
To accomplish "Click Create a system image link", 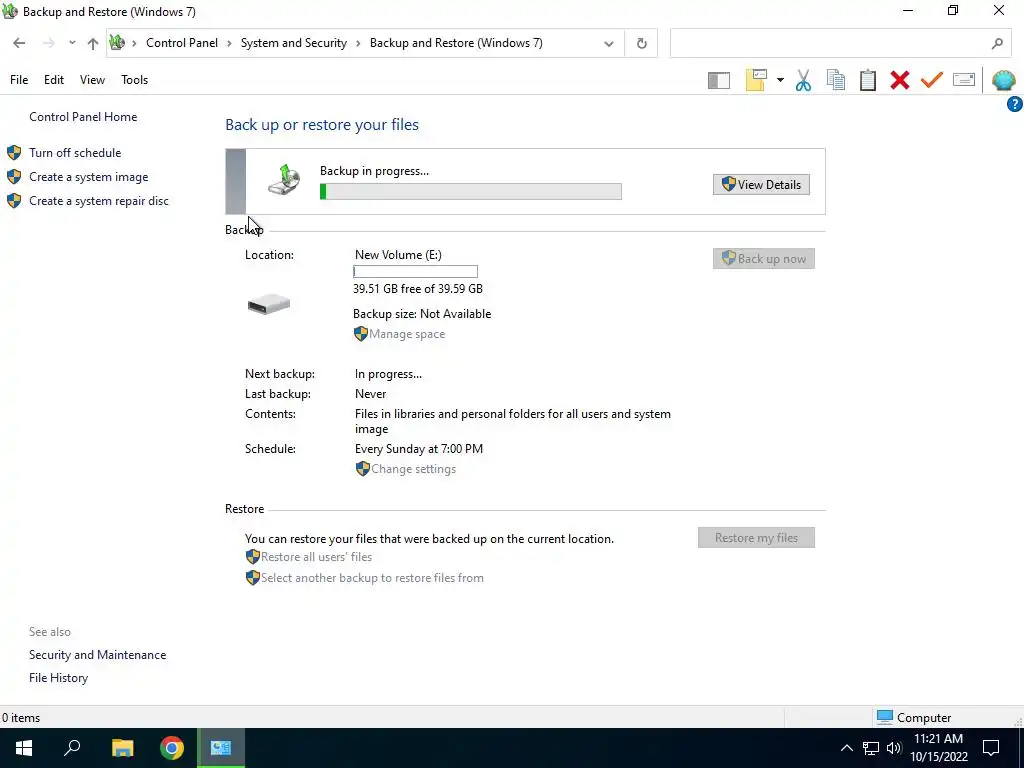I will pos(88,177).
